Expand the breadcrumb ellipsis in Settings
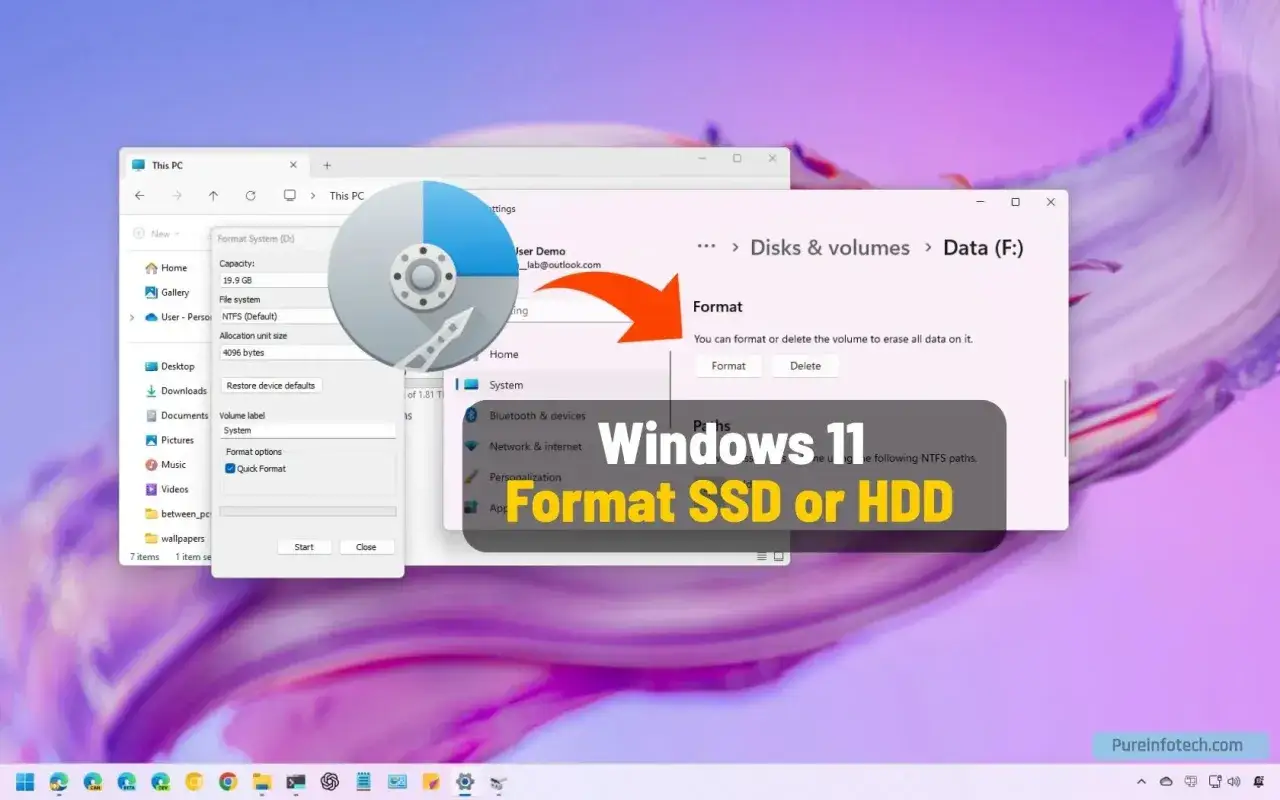 (707, 247)
